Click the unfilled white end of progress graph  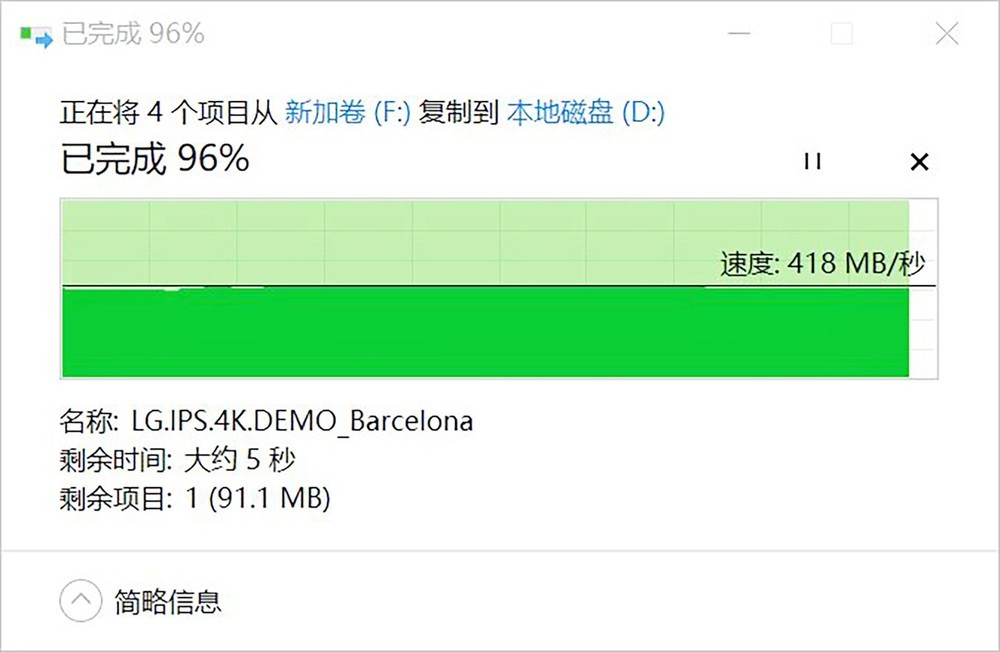[922, 288]
